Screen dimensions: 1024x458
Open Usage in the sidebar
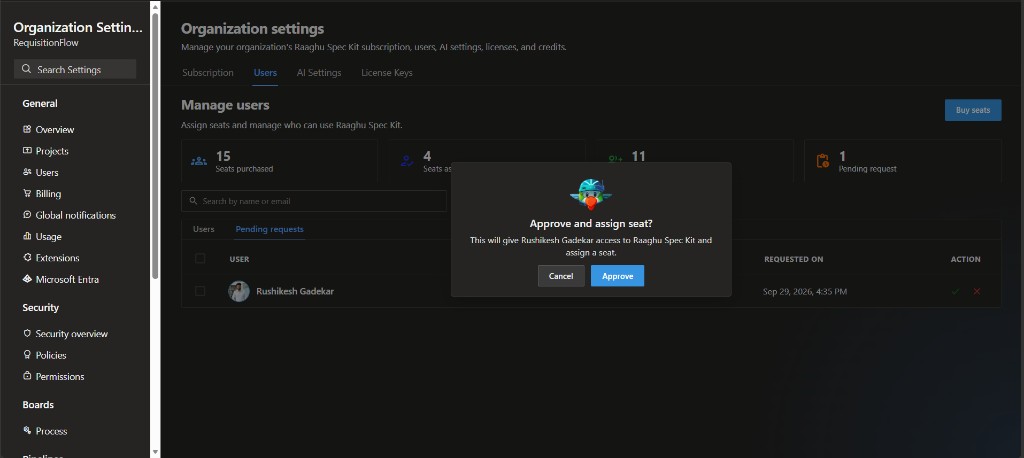pos(48,237)
